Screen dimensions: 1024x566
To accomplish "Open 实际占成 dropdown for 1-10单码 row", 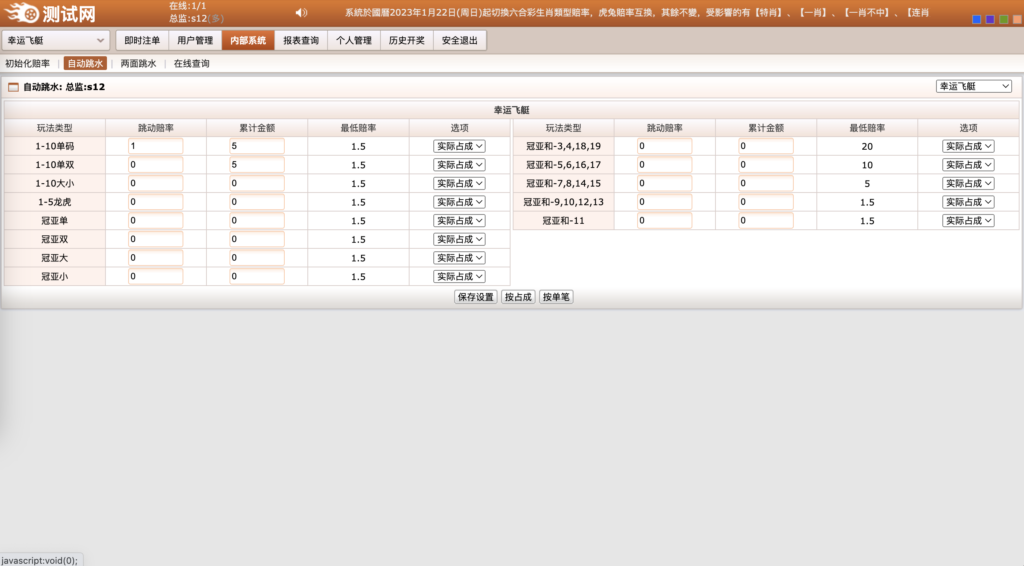I will pyautogui.click(x=459, y=146).
